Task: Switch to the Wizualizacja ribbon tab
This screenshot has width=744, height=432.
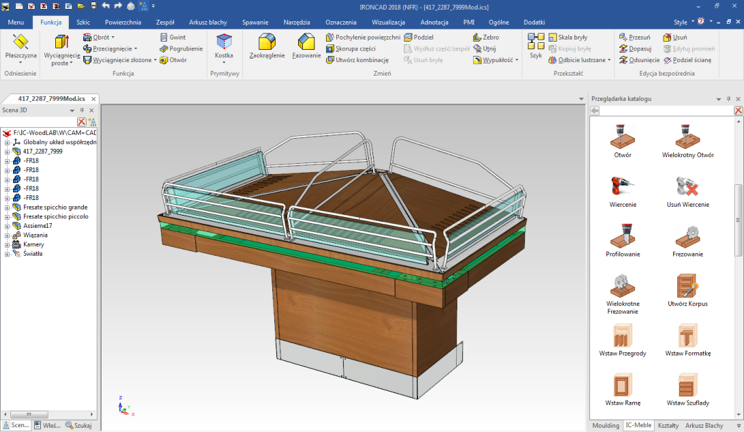Action: [388, 22]
